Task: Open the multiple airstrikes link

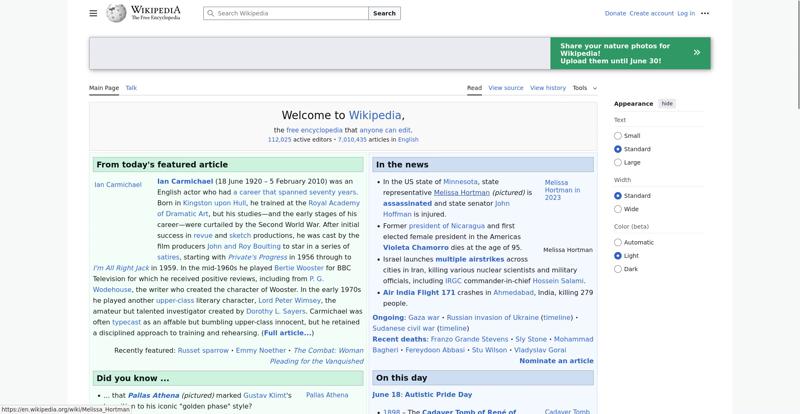Action: 469,259
